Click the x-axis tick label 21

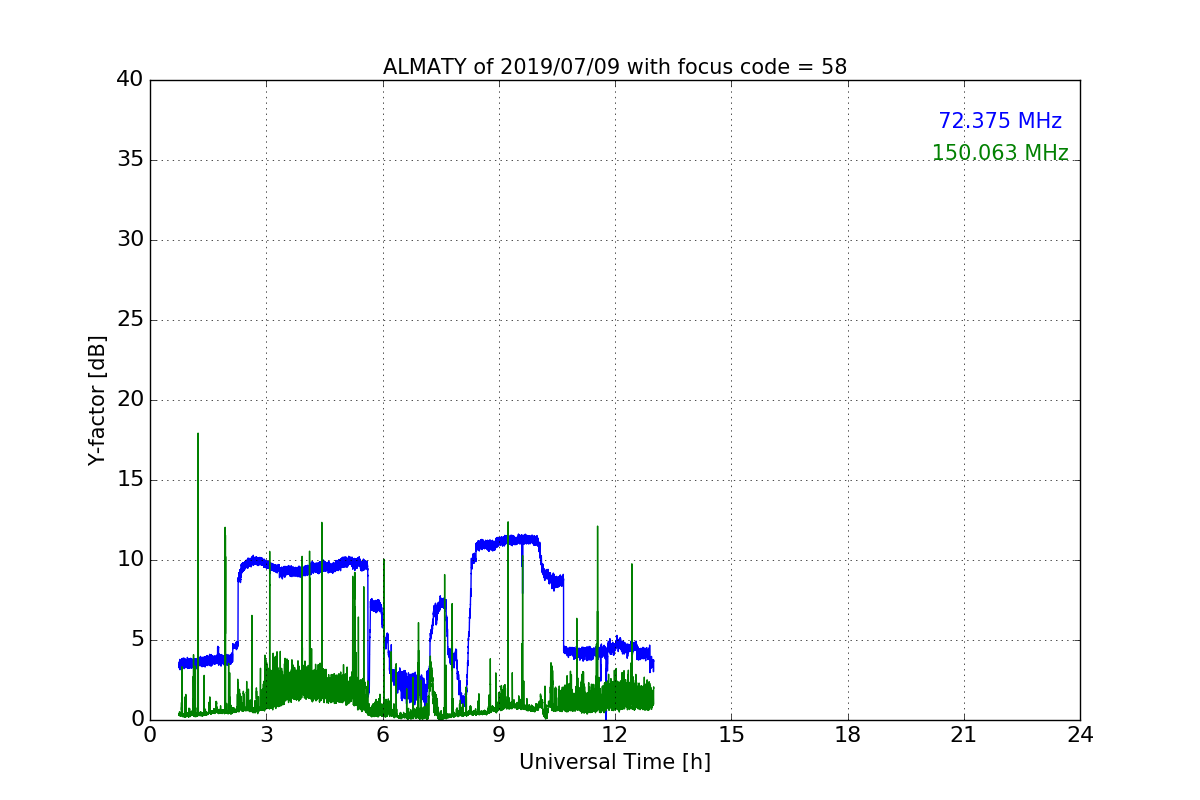tap(964, 734)
